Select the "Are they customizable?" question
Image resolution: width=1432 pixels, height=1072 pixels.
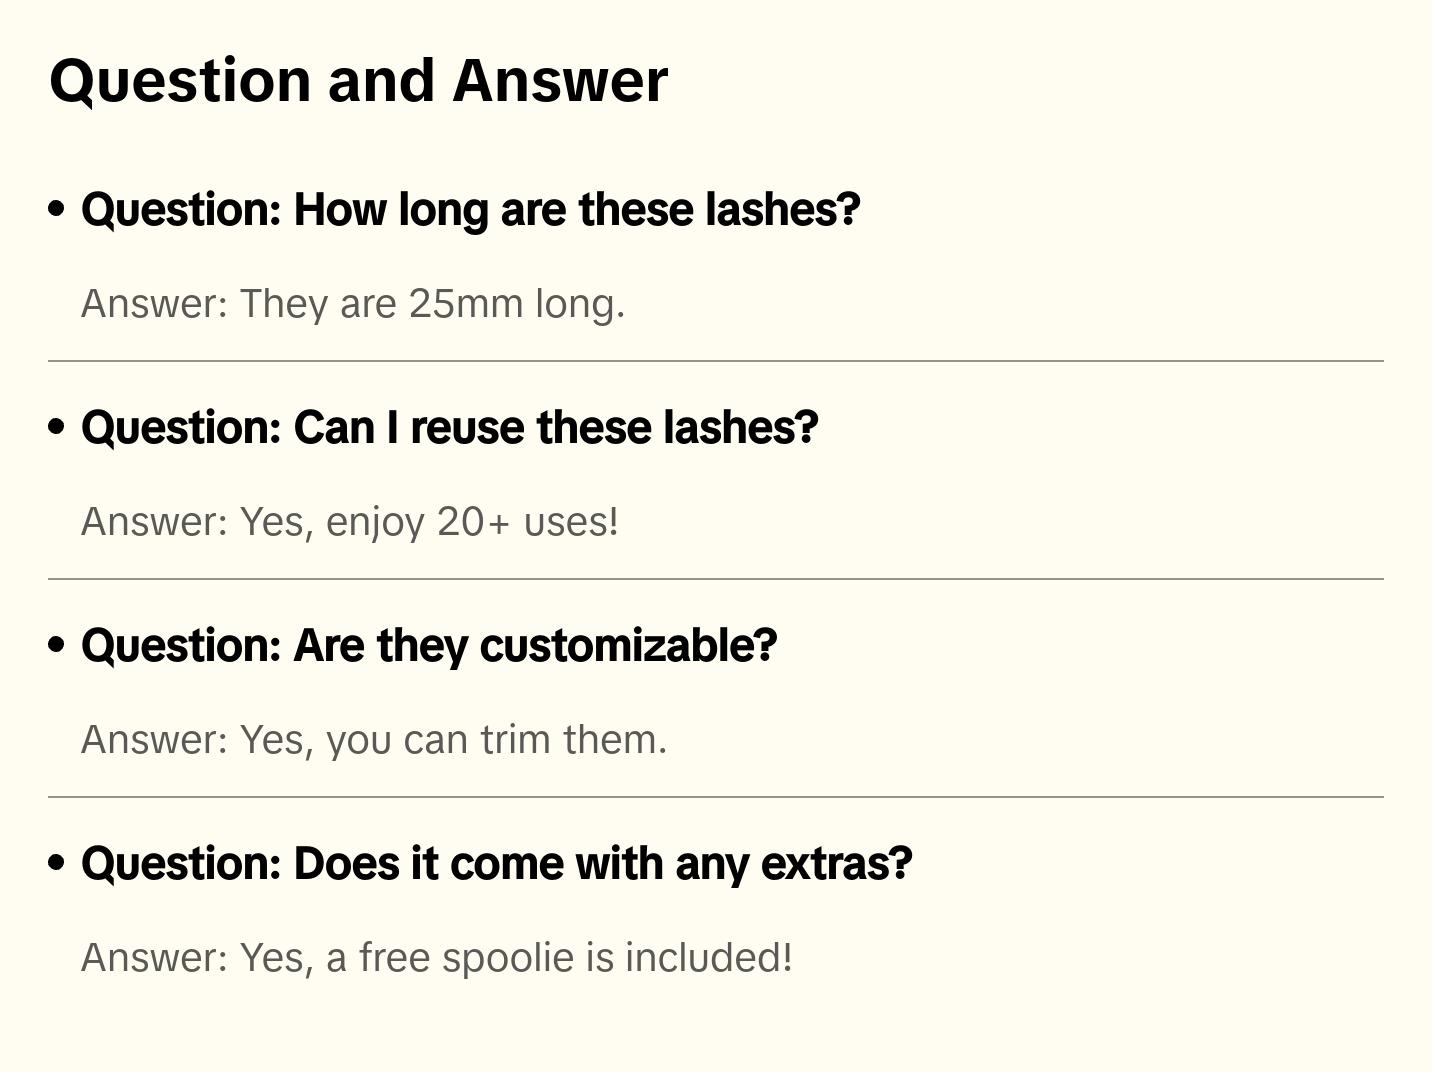(x=429, y=645)
